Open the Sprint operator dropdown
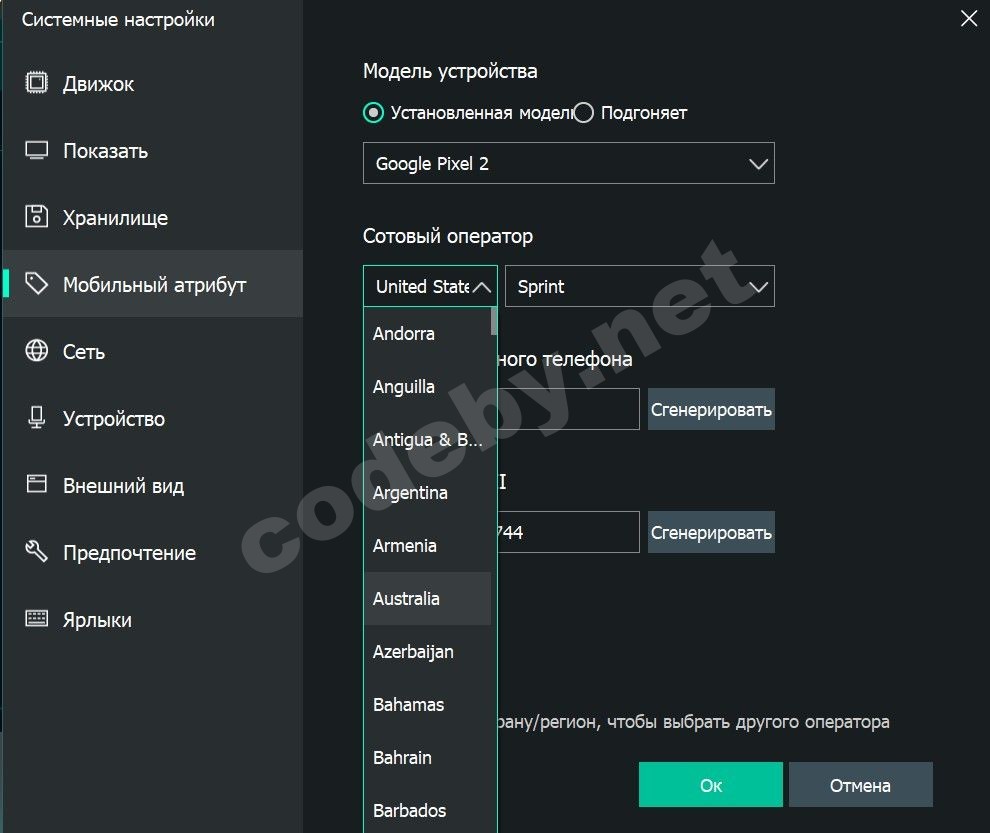The height and width of the screenshot is (833, 990). 640,287
